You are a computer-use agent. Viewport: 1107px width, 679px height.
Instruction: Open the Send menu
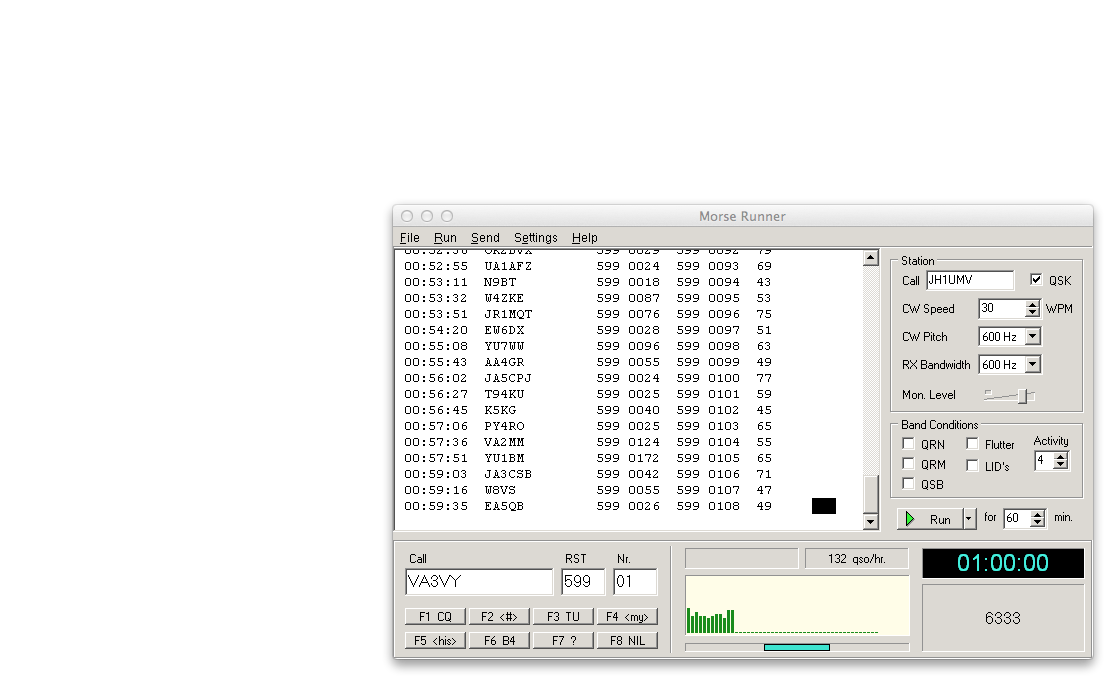pyautogui.click(x=485, y=238)
